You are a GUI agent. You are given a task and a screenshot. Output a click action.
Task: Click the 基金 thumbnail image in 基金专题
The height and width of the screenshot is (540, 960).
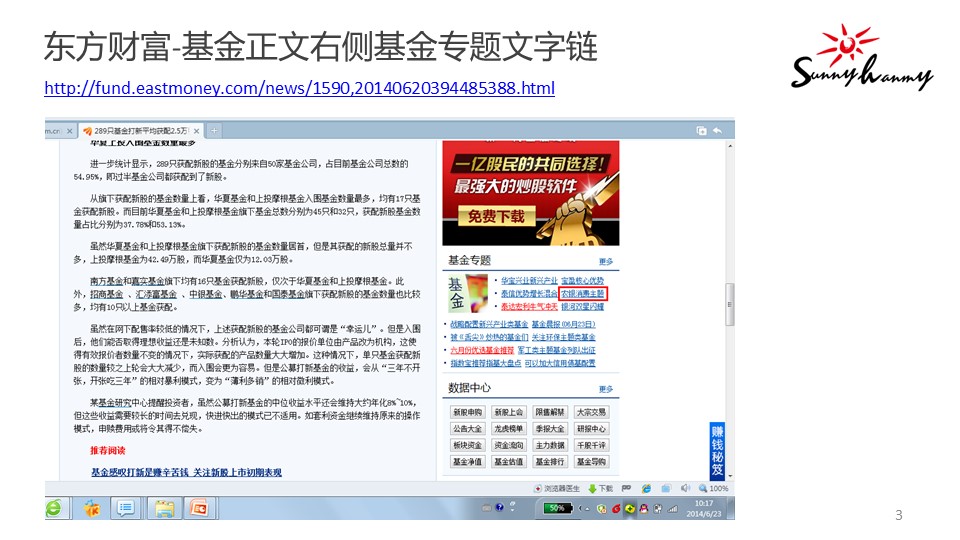pos(468,294)
